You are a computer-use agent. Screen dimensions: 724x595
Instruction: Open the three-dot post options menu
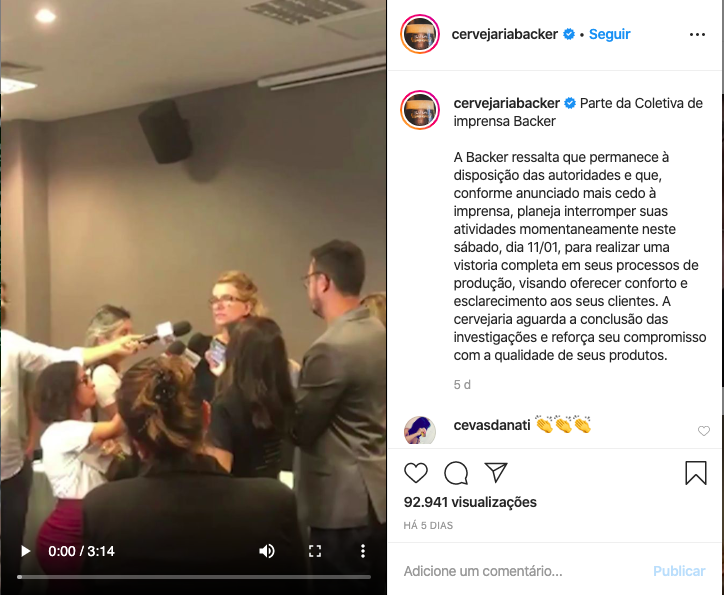coord(697,35)
